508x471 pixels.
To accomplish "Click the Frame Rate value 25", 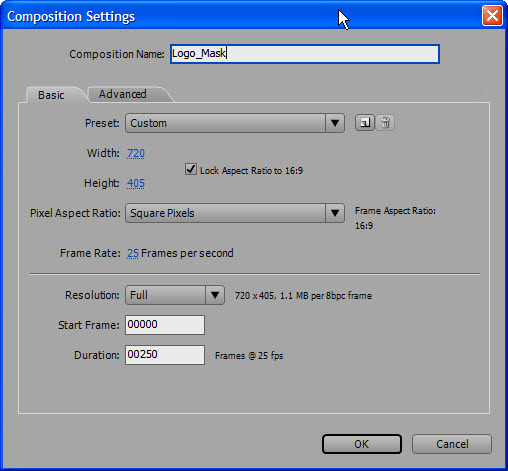I will pos(133,253).
